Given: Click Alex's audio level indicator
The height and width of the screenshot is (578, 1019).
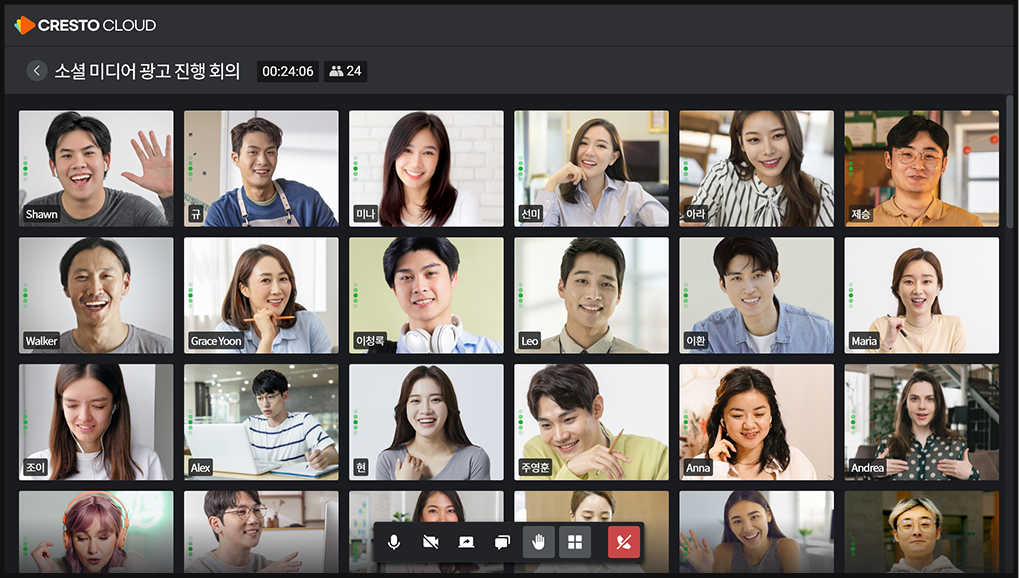Looking at the screenshot, I should 190,422.
